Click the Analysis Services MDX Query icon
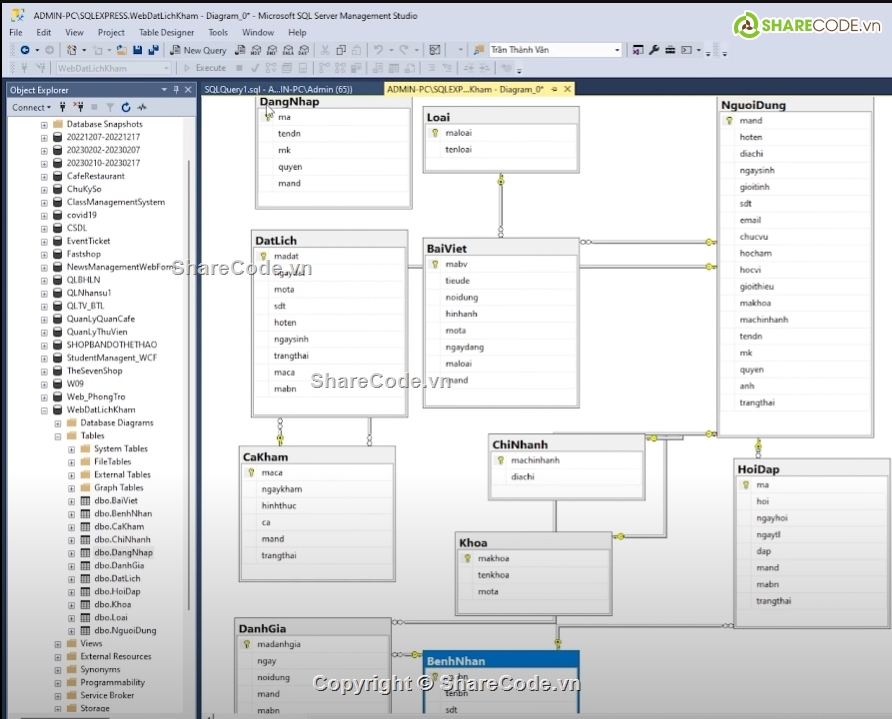This screenshot has width=892, height=719. [x=257, y=50]
